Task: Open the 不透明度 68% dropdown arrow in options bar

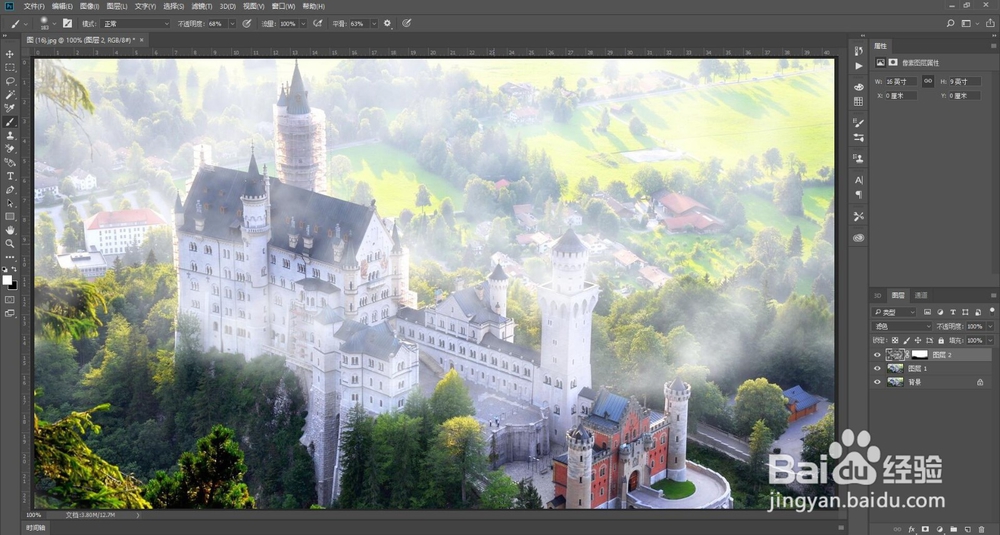Action: (232, 24)
